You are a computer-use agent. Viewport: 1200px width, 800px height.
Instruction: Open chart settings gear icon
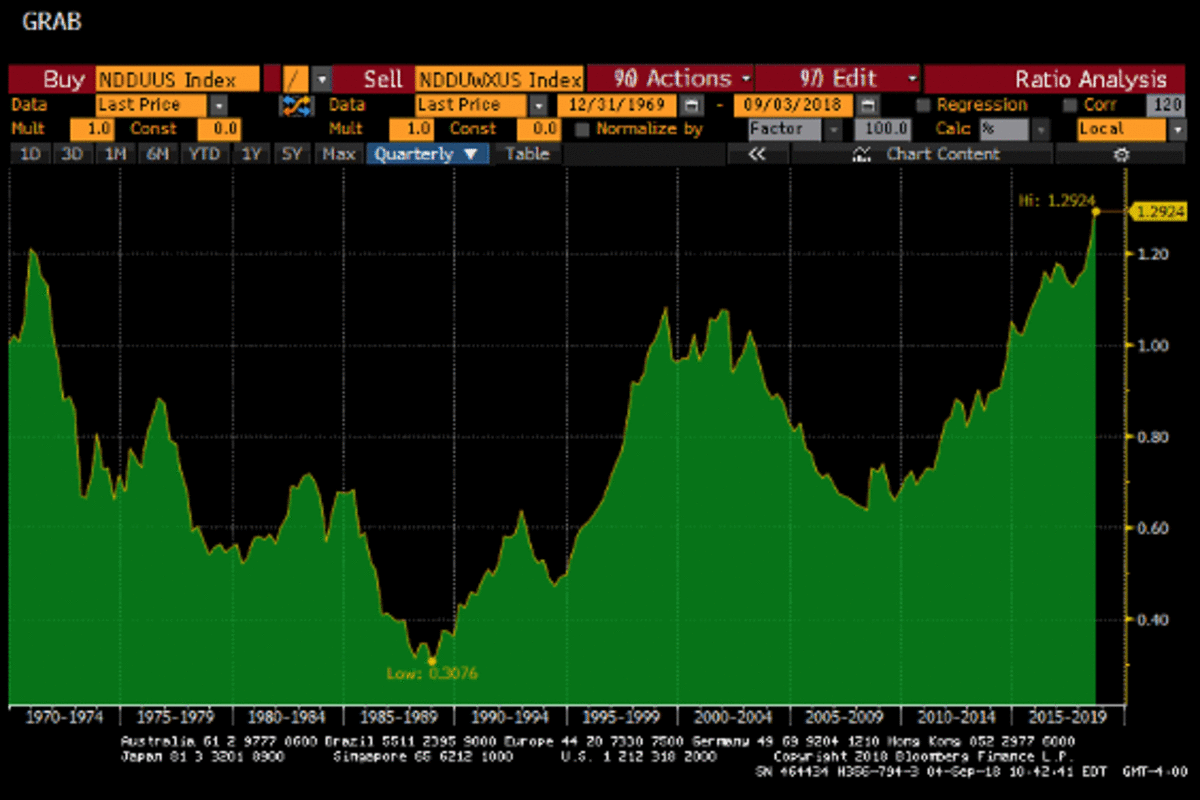click(x=1121, y=154)
